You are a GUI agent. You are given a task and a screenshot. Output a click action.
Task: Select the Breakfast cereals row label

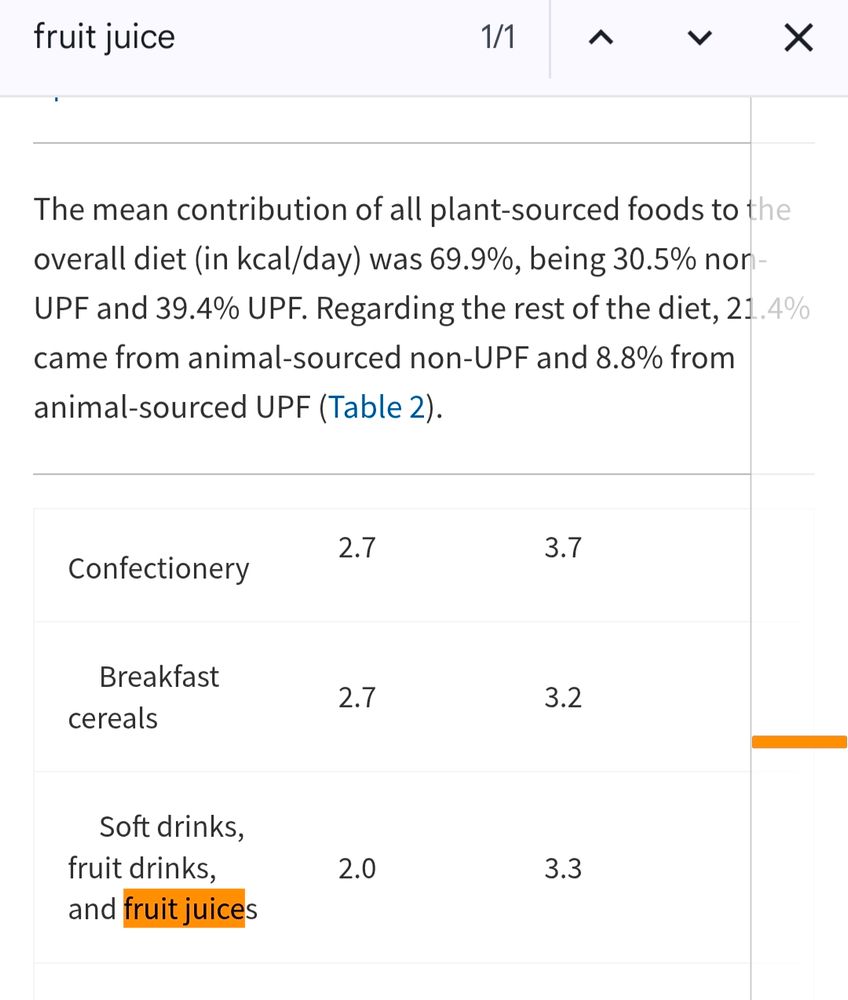click(x=142, y=697)
